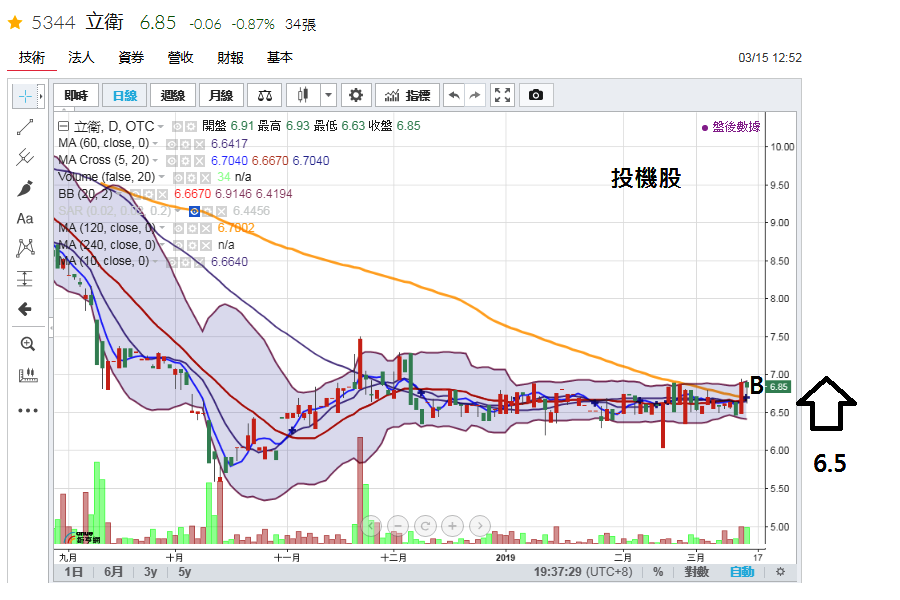Switch to 月線 monthly chart
Screen dimensions: 900x600
click(x=221, y=95)
